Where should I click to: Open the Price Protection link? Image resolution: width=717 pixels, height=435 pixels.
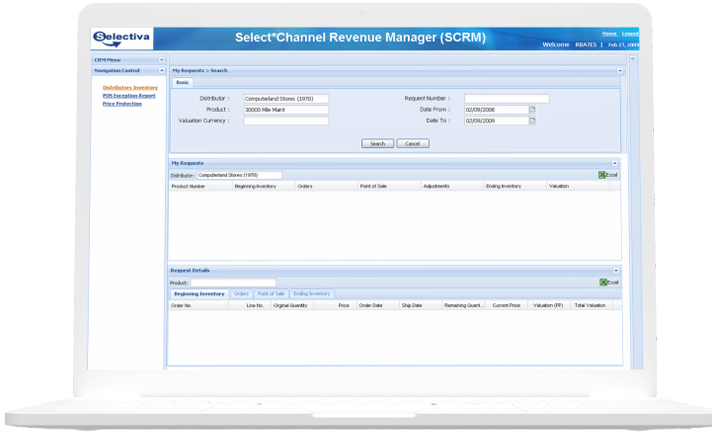point(122,103)
